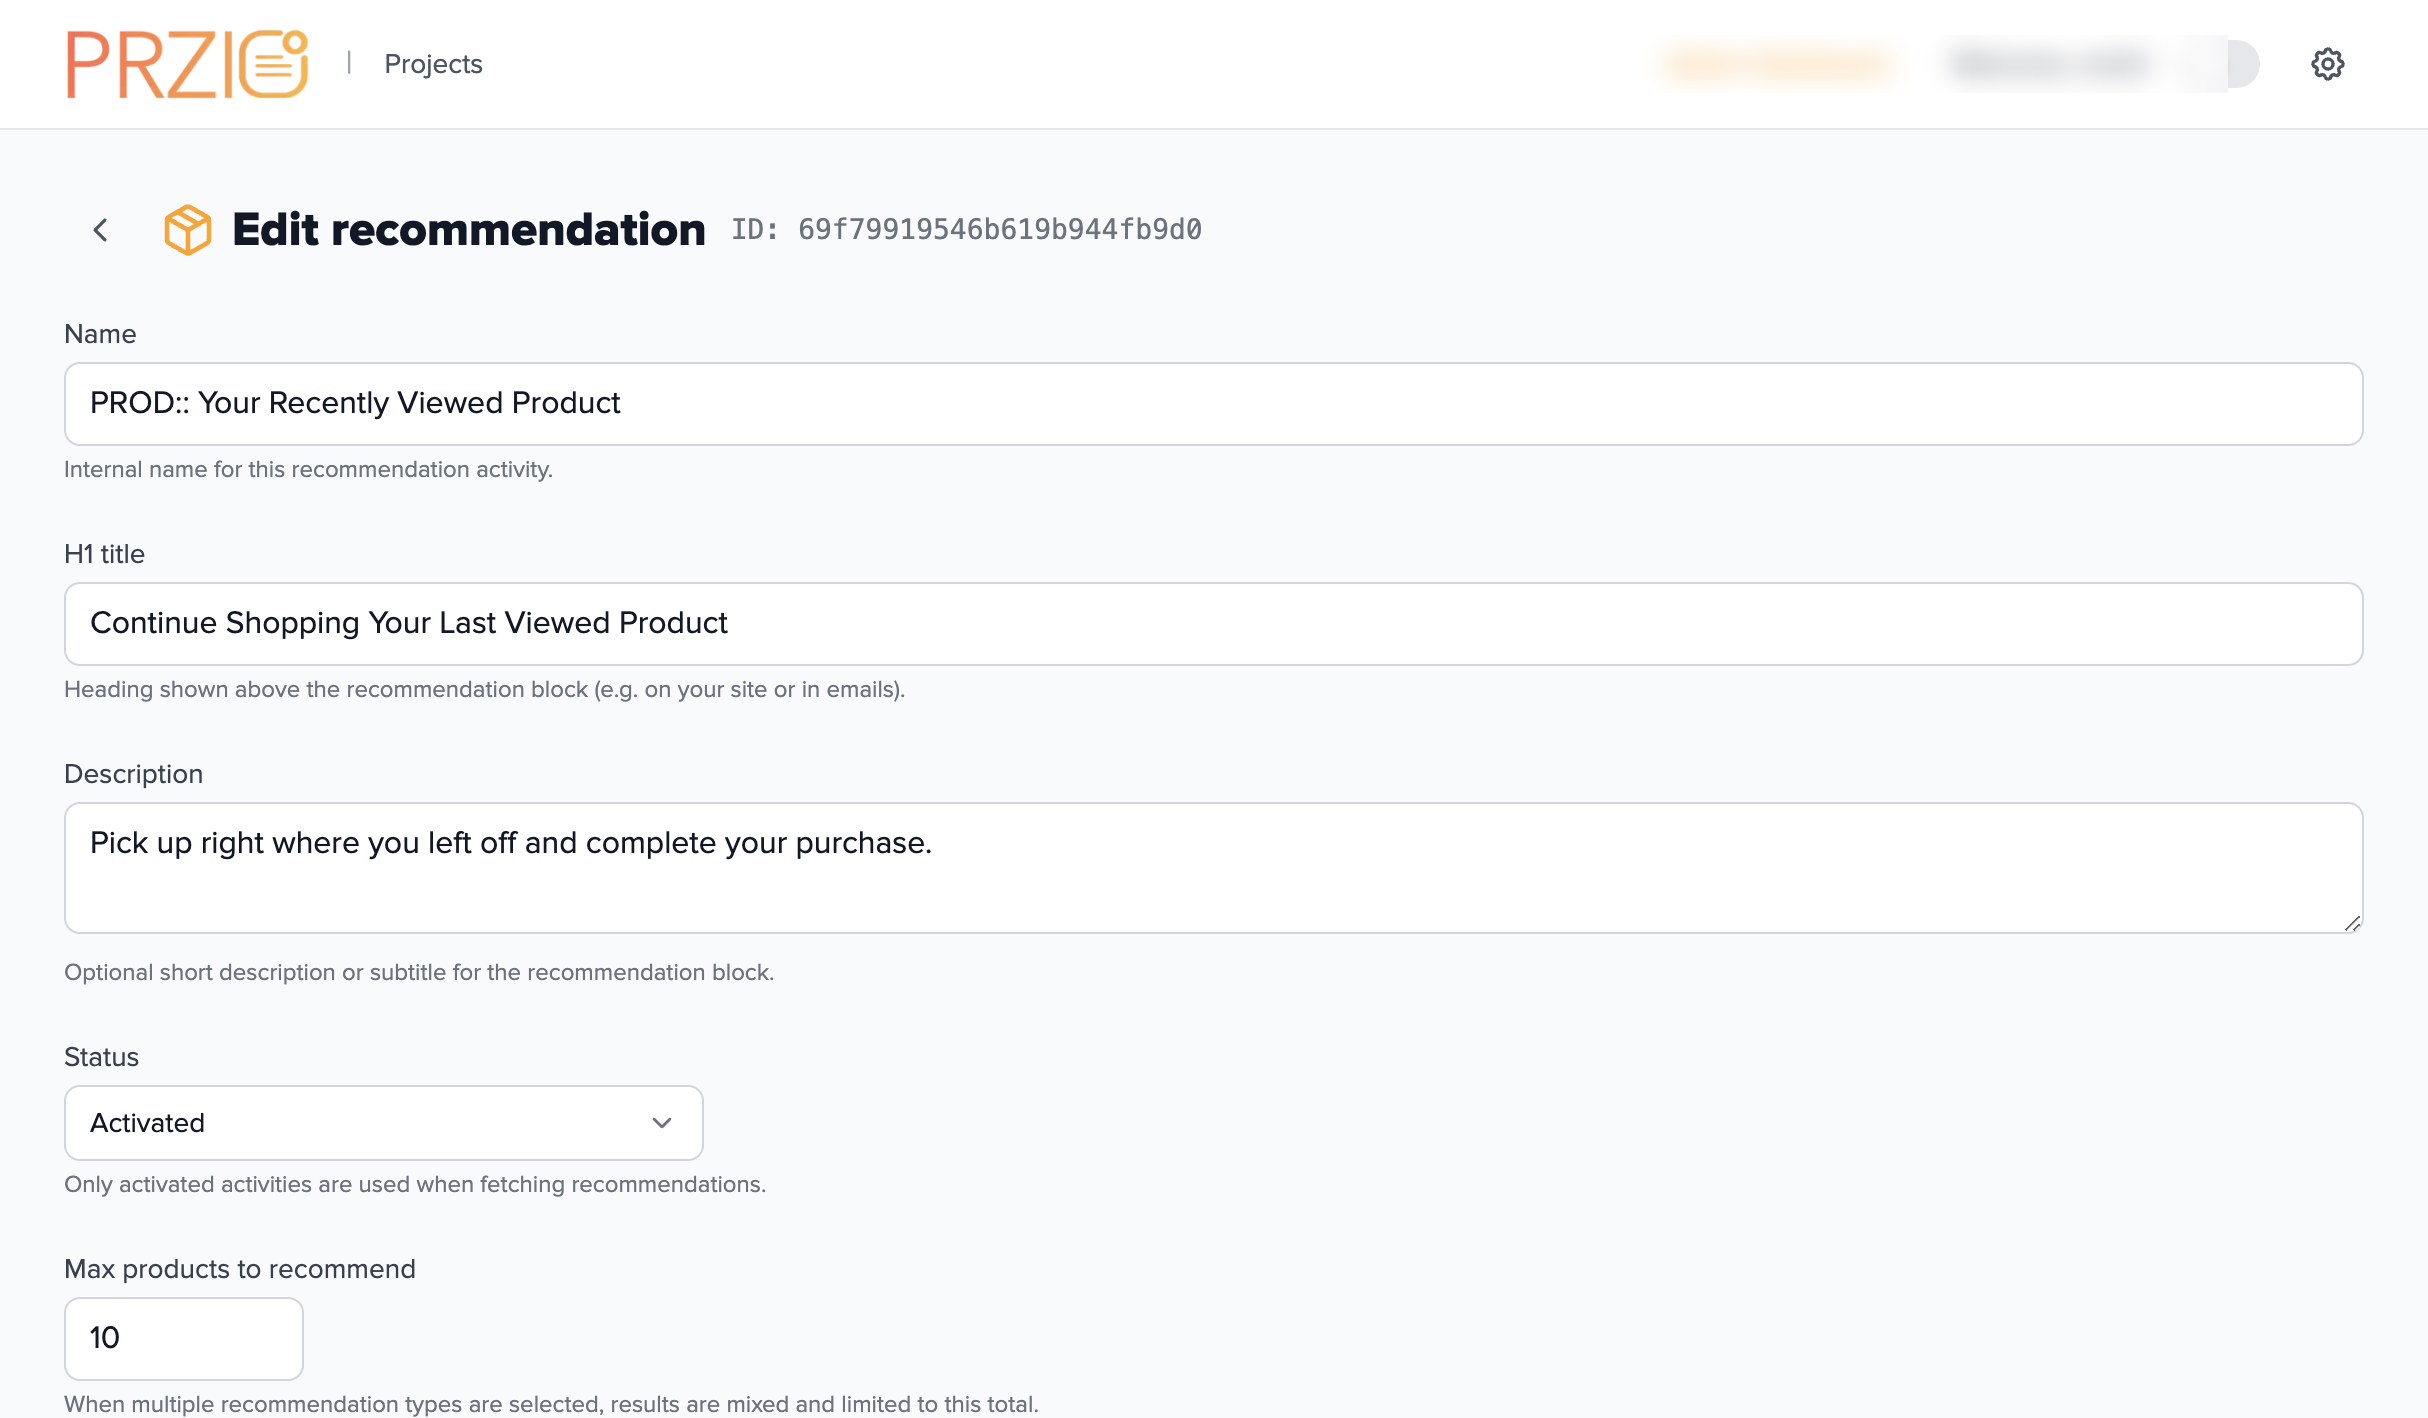This screenshot has width=2428, height=1418.
Task: Click the blurred account name in the header
Action: (x=2050, y=64)
